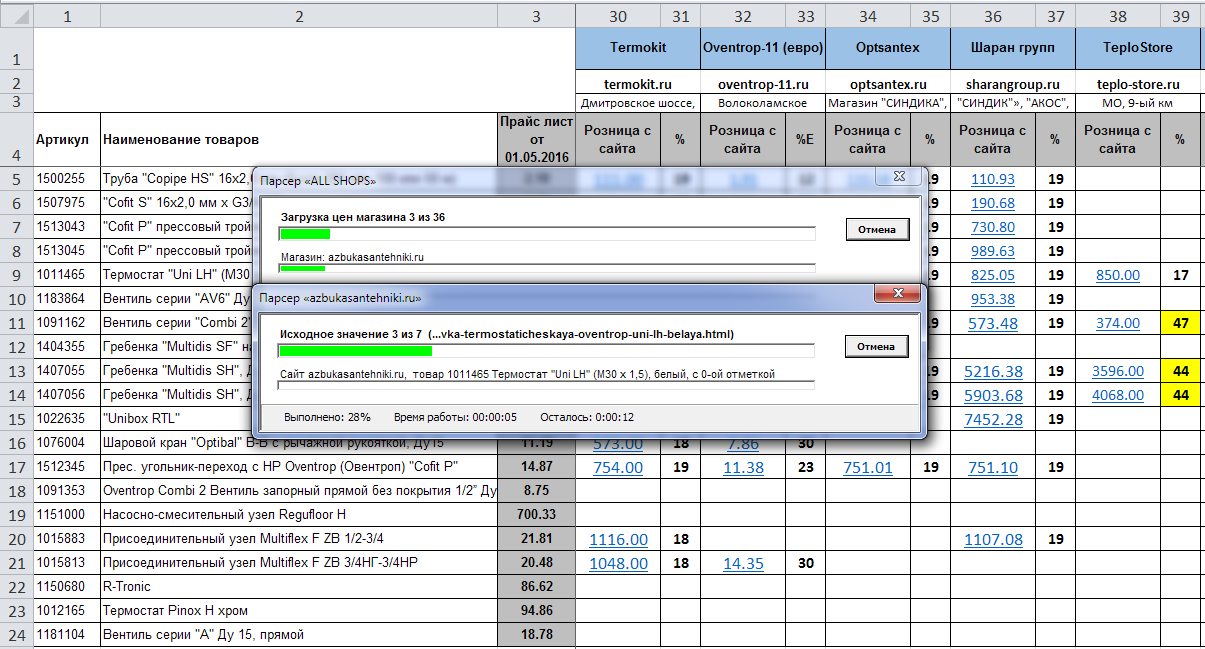This screenshot has width=1205, height=649.
Task: Select the Termokit shop header cell
Action: click(638, 47)
